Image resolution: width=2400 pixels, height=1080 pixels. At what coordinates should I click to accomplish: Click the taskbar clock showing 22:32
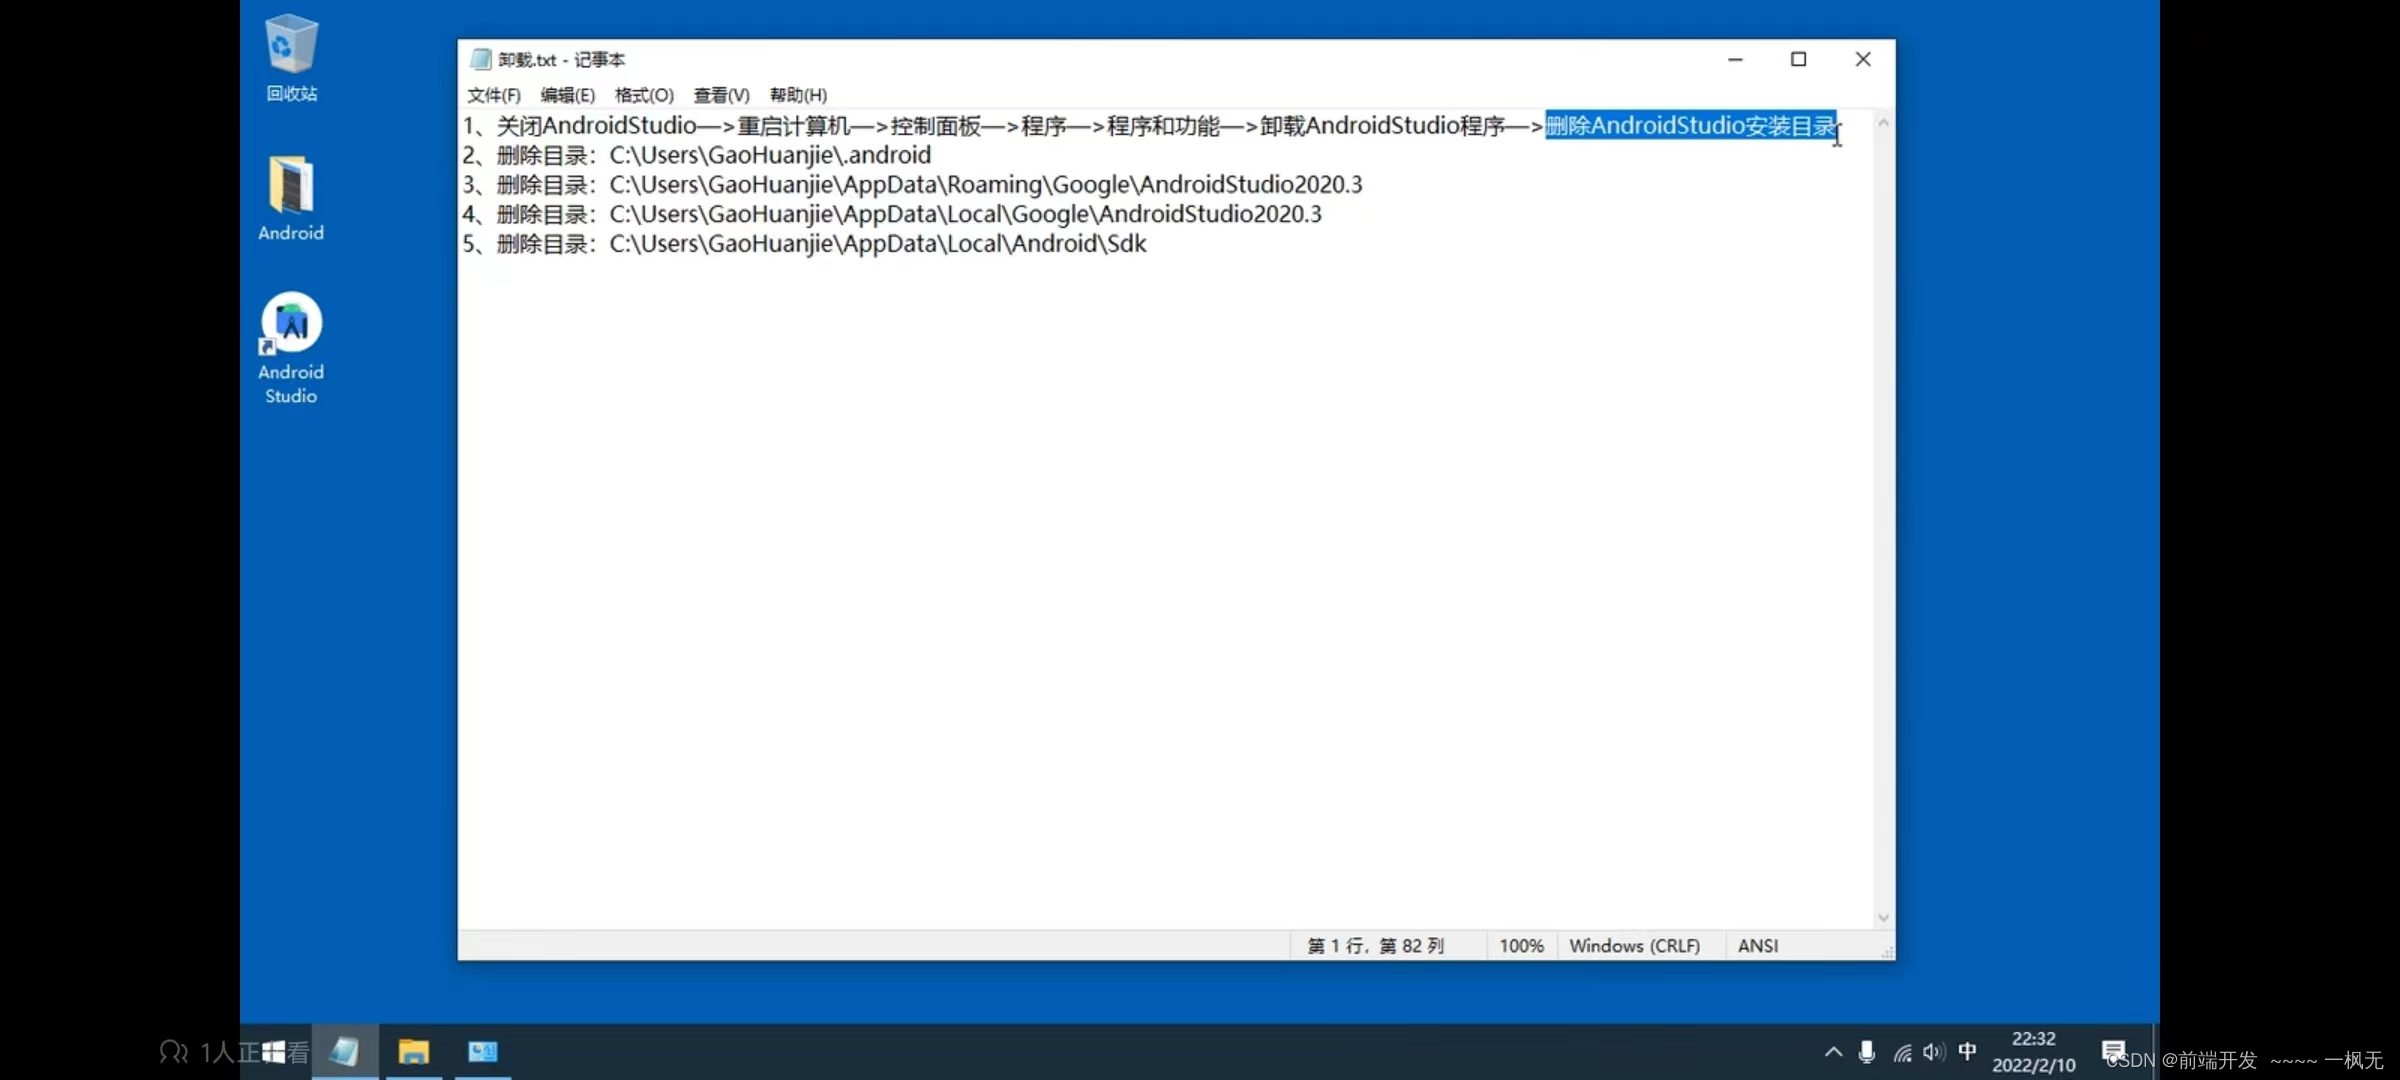pyautogui.click(x=2033, y=1051)
